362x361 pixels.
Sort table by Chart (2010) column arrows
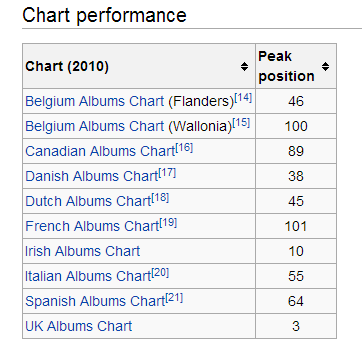(244, 66)
